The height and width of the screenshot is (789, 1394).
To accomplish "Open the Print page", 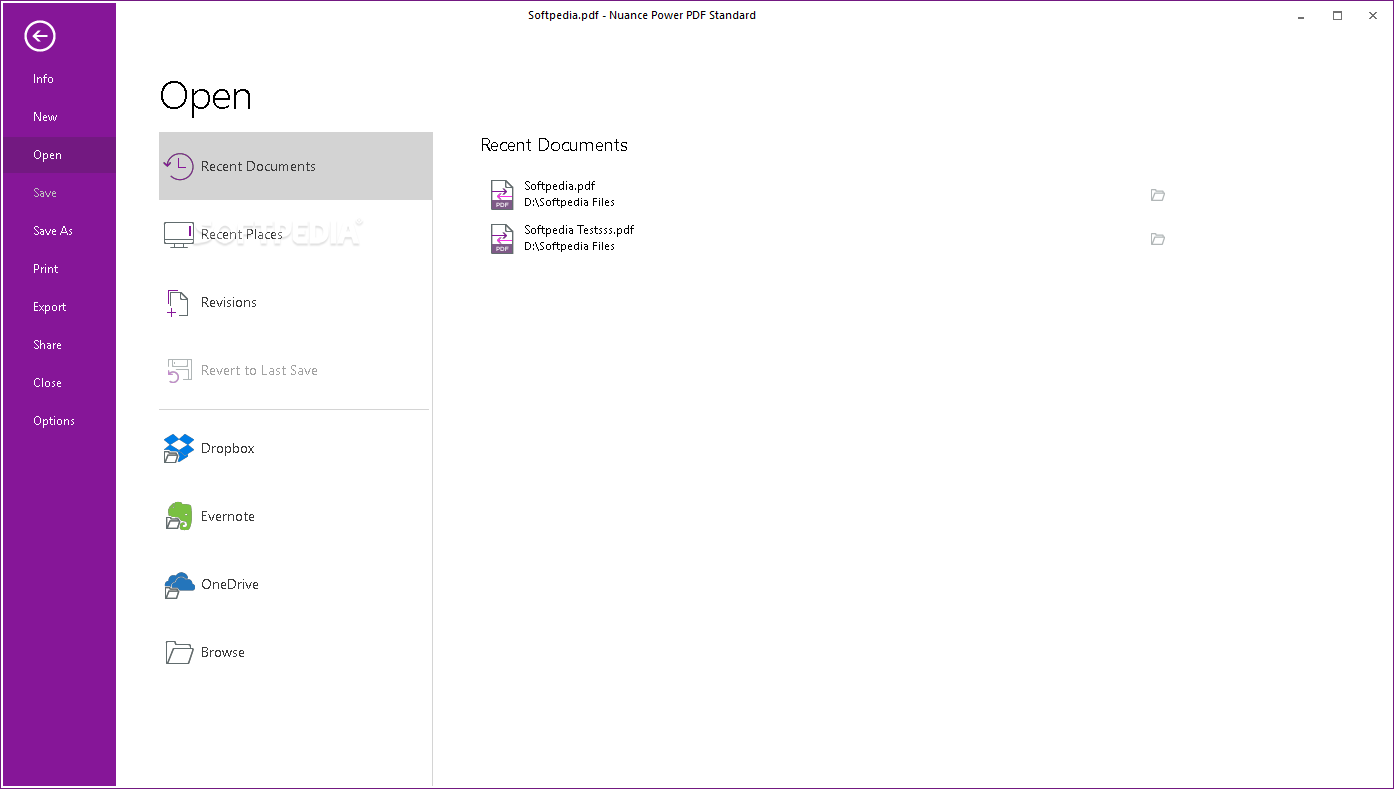I will click(x=46, y=269).
